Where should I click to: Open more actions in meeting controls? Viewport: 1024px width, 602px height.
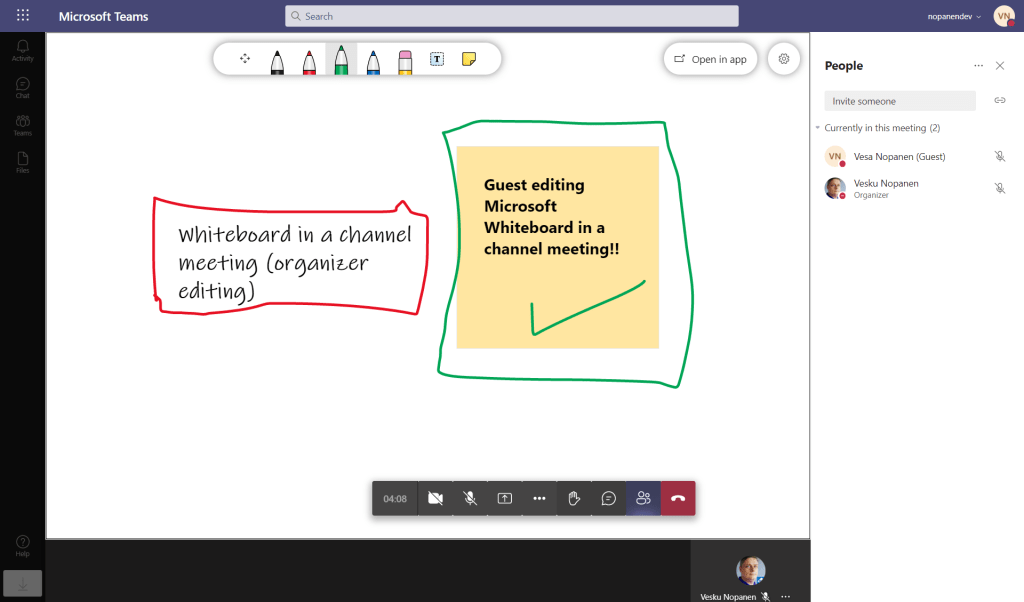[x=539, y=498]
